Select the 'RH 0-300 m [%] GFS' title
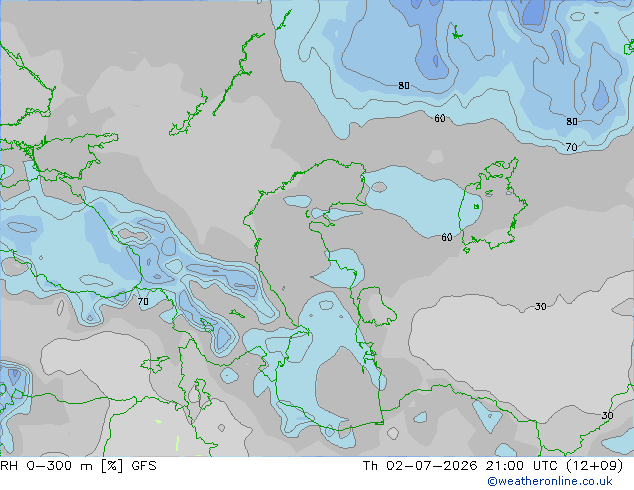634x490 pixels. click(78, 466)
